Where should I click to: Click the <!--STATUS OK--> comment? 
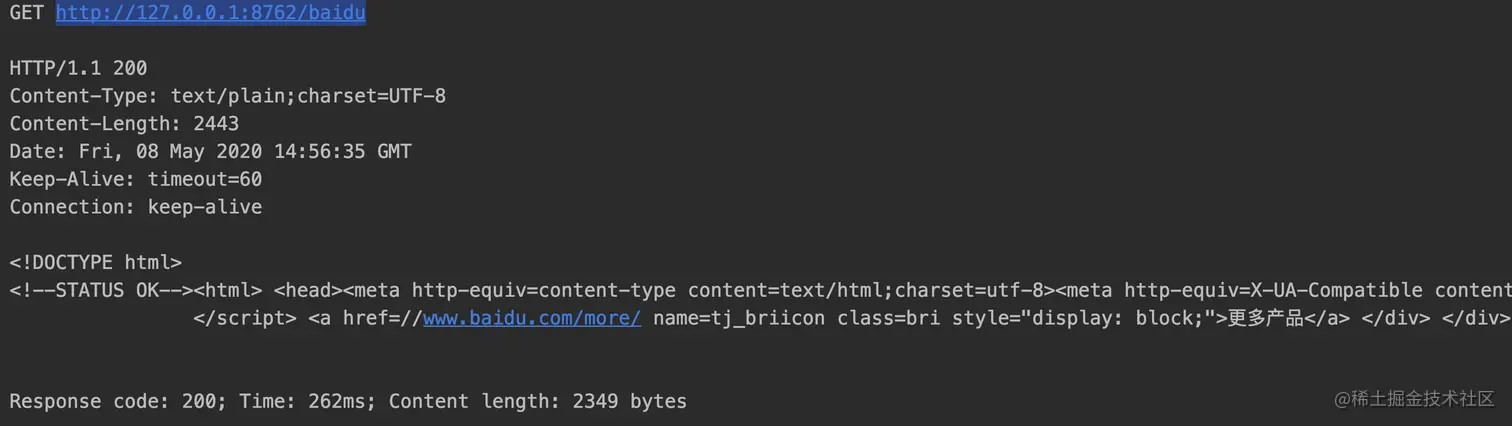[x=101, y=291]
